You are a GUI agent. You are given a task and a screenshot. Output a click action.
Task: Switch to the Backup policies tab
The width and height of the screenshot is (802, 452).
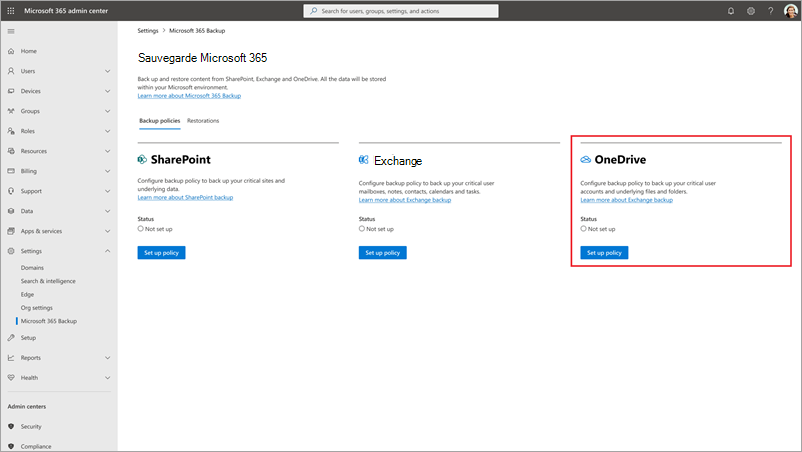[160, 121]
